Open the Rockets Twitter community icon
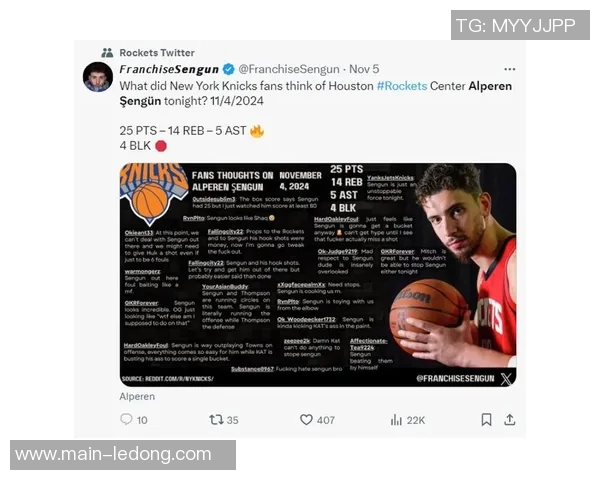The height and width of the screenshot is (480, 600). [108, 53]
